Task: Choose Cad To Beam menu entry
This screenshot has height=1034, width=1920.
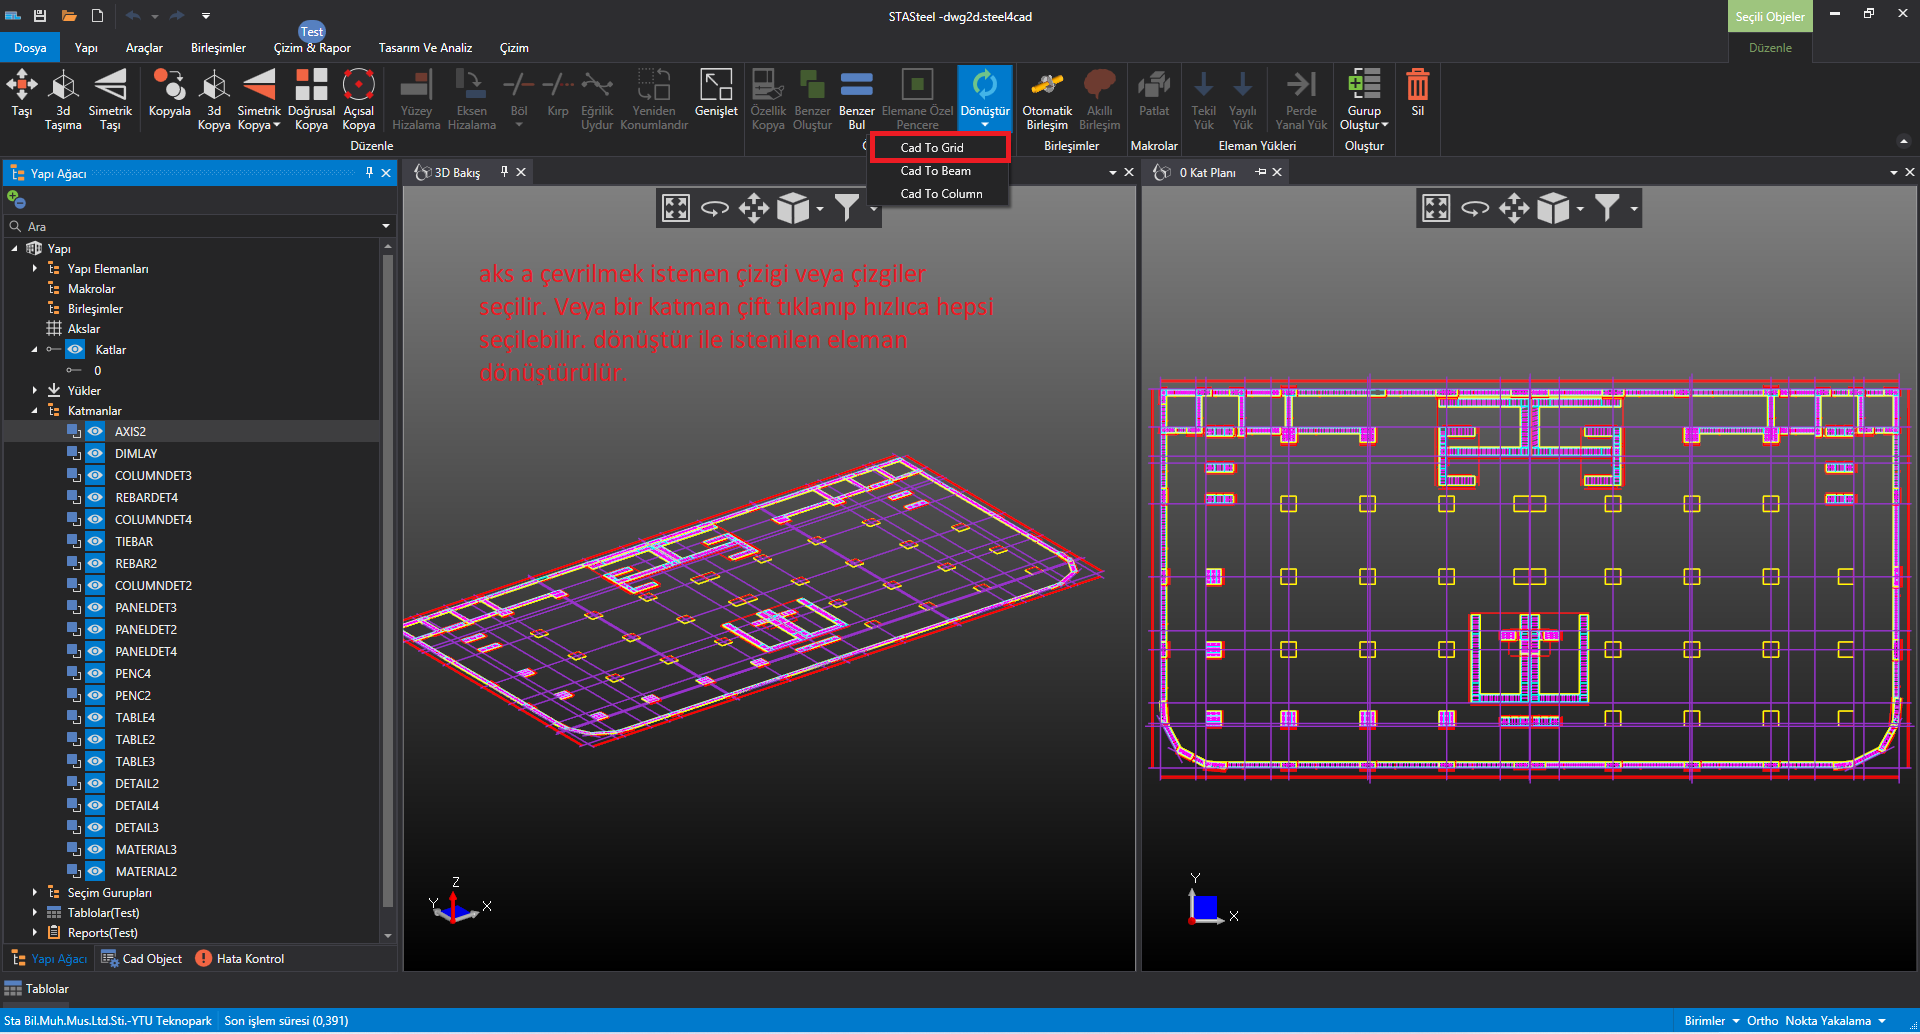Action: pos(935,171)
